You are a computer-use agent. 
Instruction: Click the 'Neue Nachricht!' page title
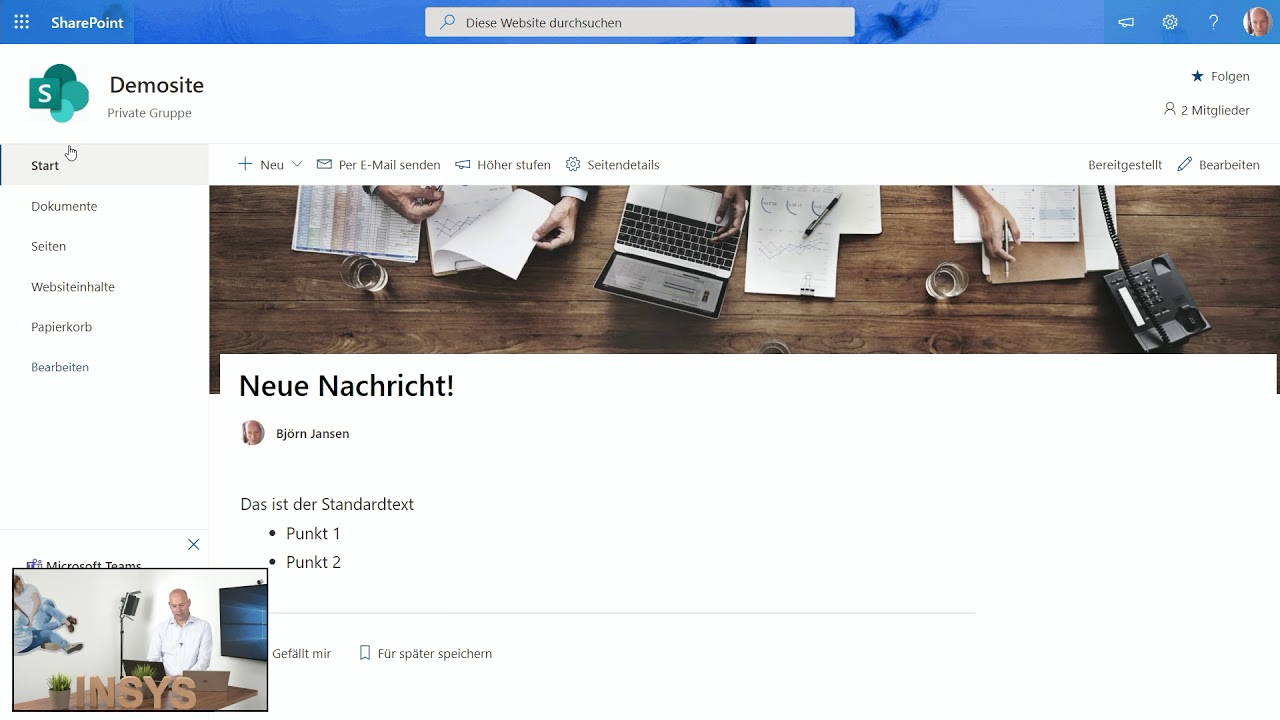click(346, 386)
